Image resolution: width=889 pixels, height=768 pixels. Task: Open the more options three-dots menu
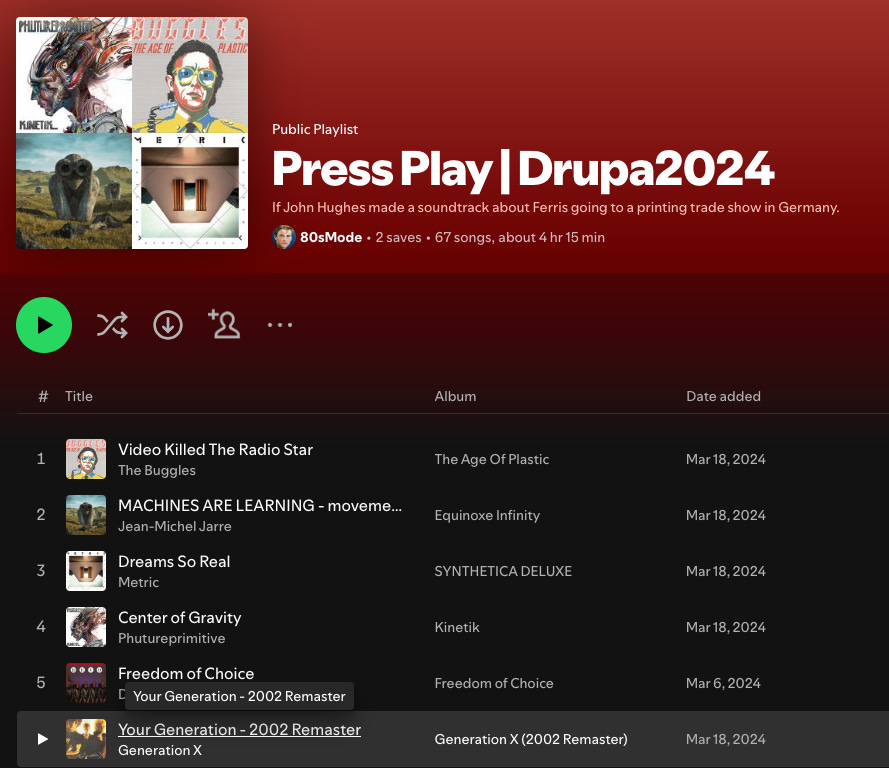pyautogui.click(x=280, y=325)
